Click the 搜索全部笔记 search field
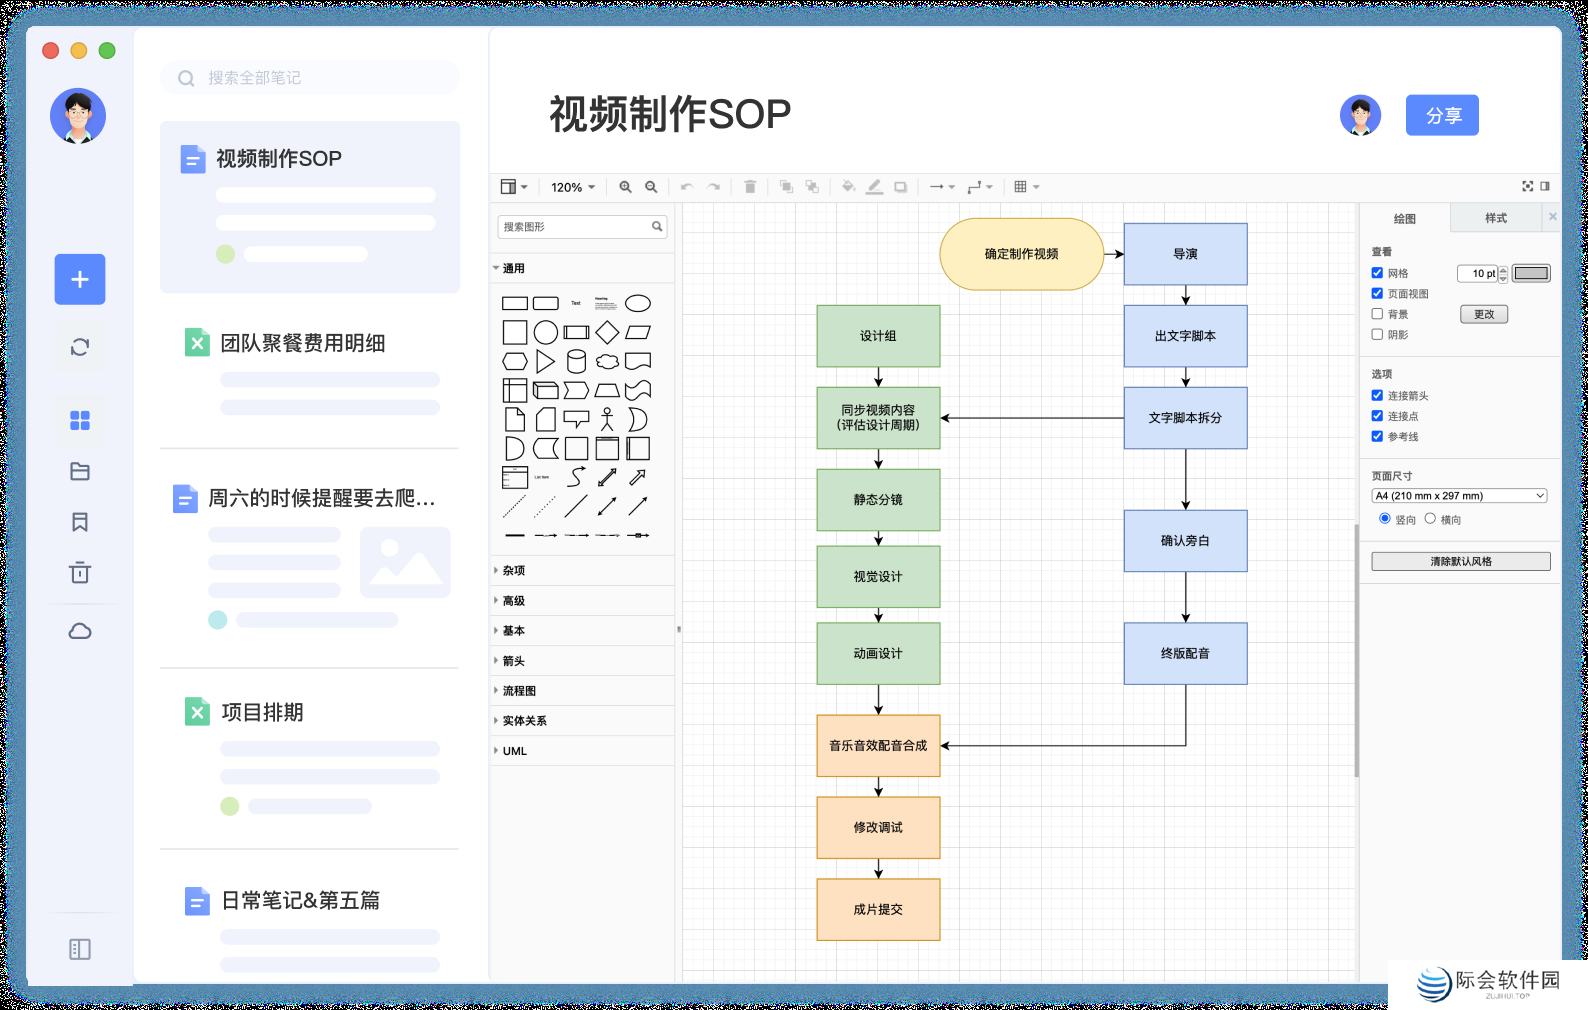This screenshot has height=1010, width=1588. [x=310, y=78]
